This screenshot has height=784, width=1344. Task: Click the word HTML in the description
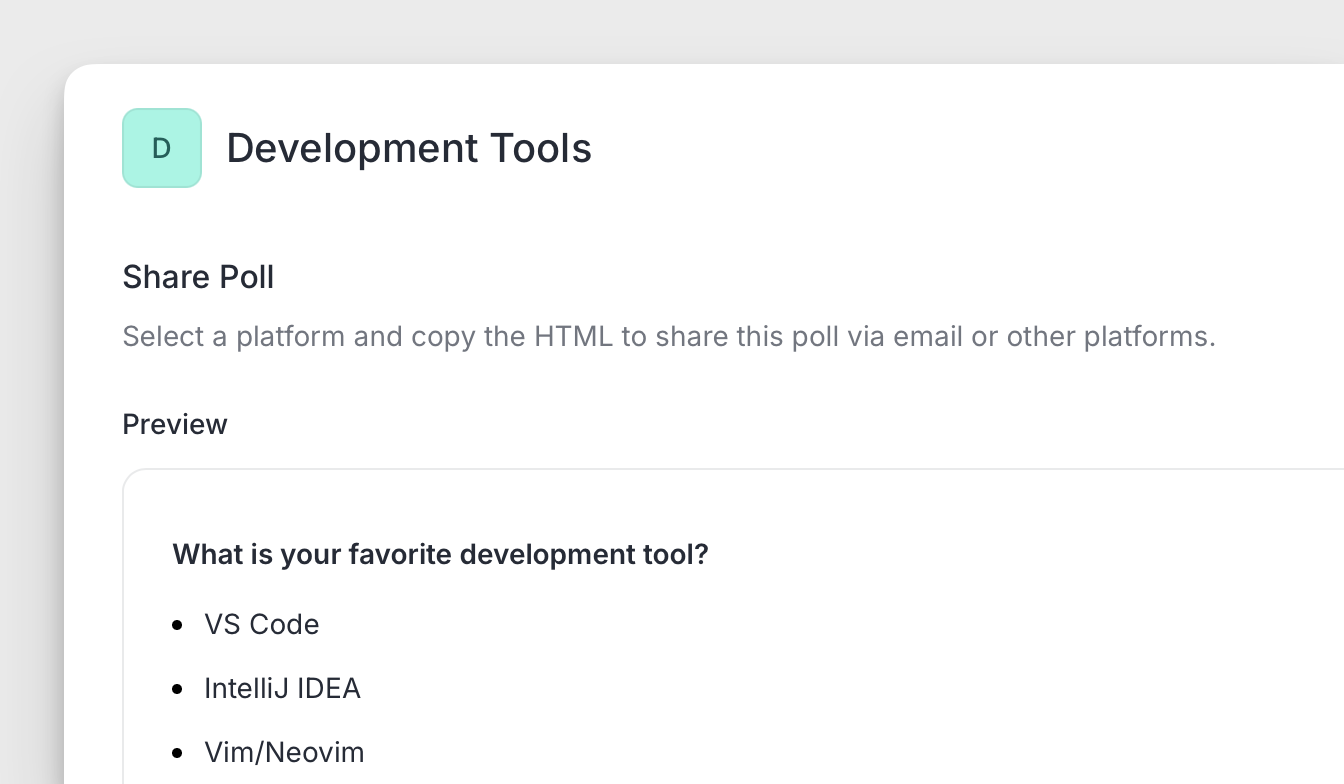coord(573,336)
